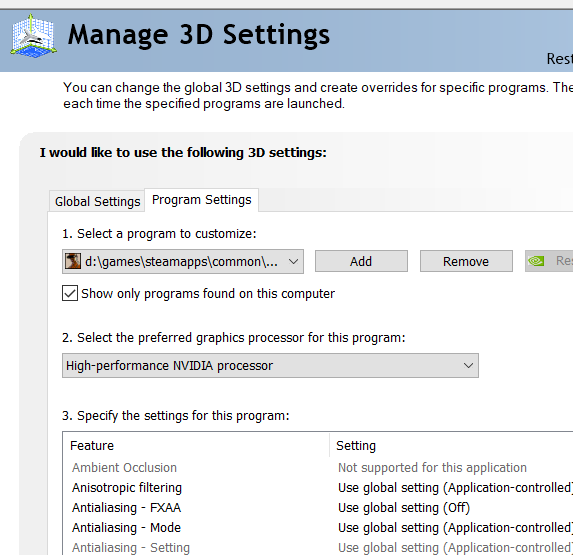Click the Feature column header

pos(92,445)
